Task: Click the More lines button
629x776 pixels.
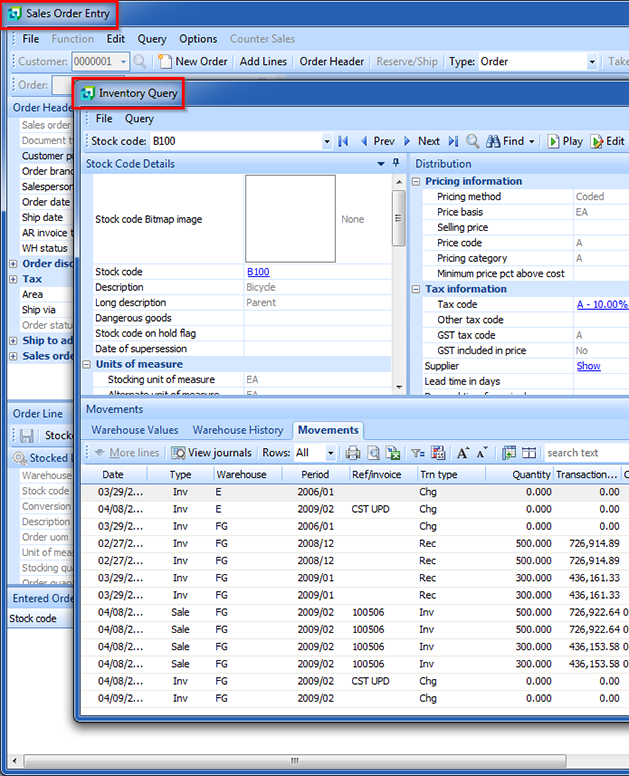Action: click(x=127, y=453)
